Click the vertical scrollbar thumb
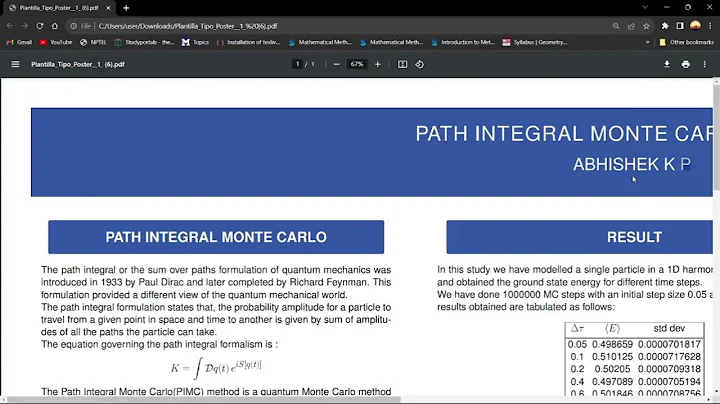 (716, 138)
